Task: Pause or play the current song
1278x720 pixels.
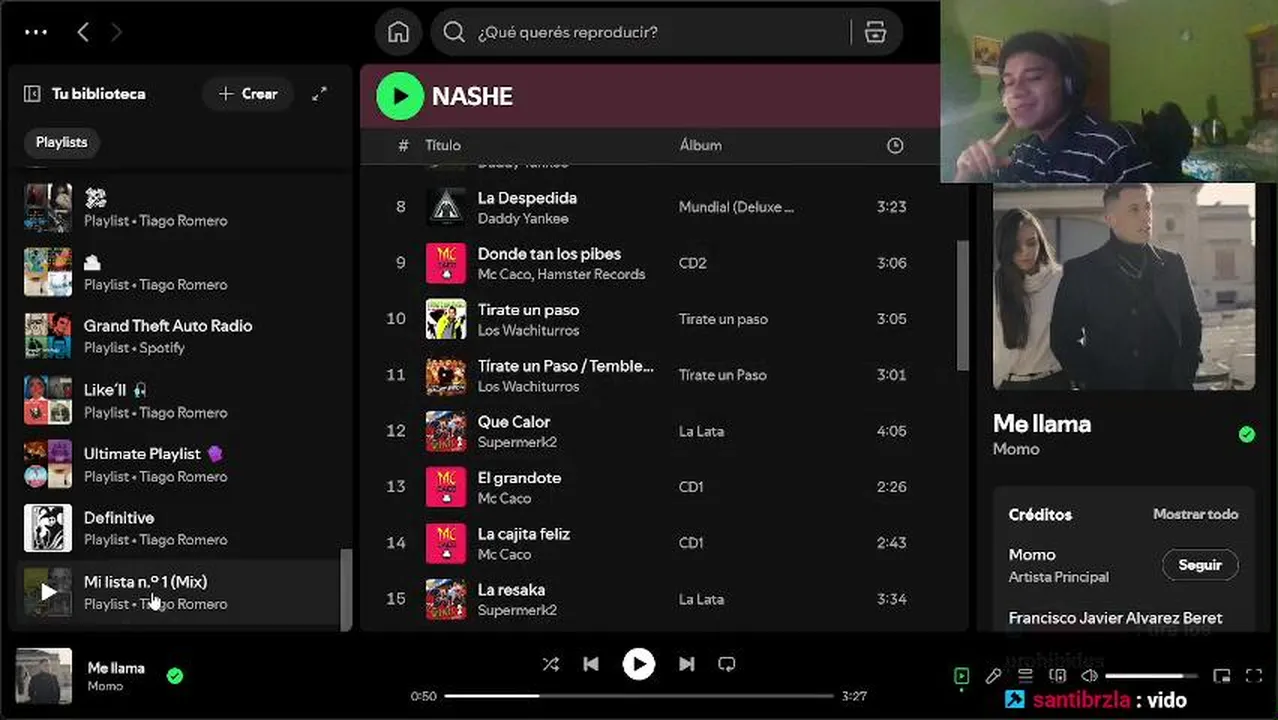Action: (639, 664)
